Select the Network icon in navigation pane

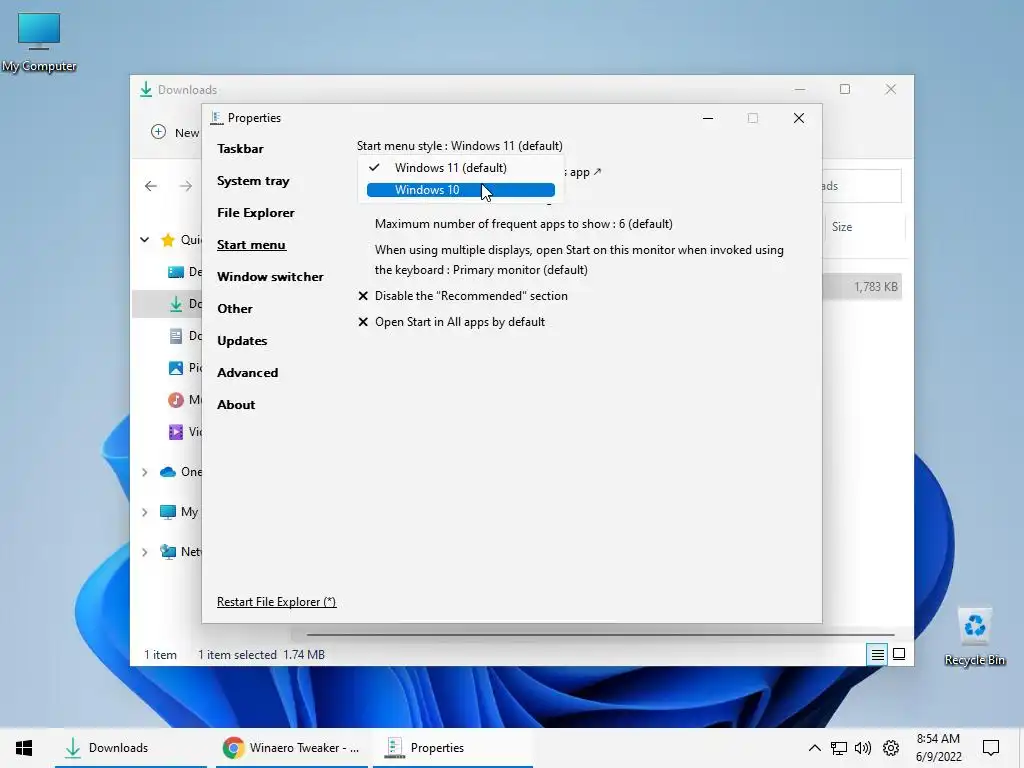pos(168,552)
